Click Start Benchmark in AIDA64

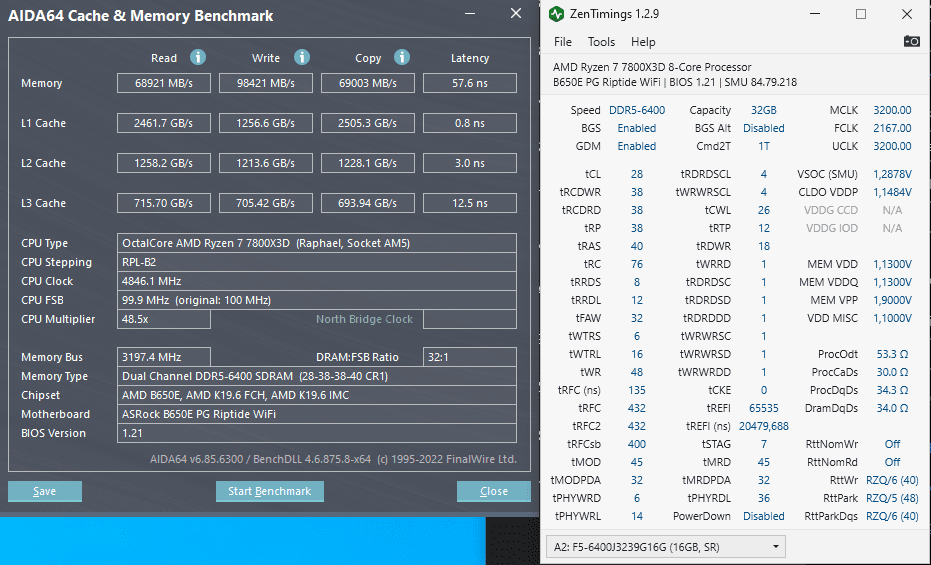tap(270, 491)
